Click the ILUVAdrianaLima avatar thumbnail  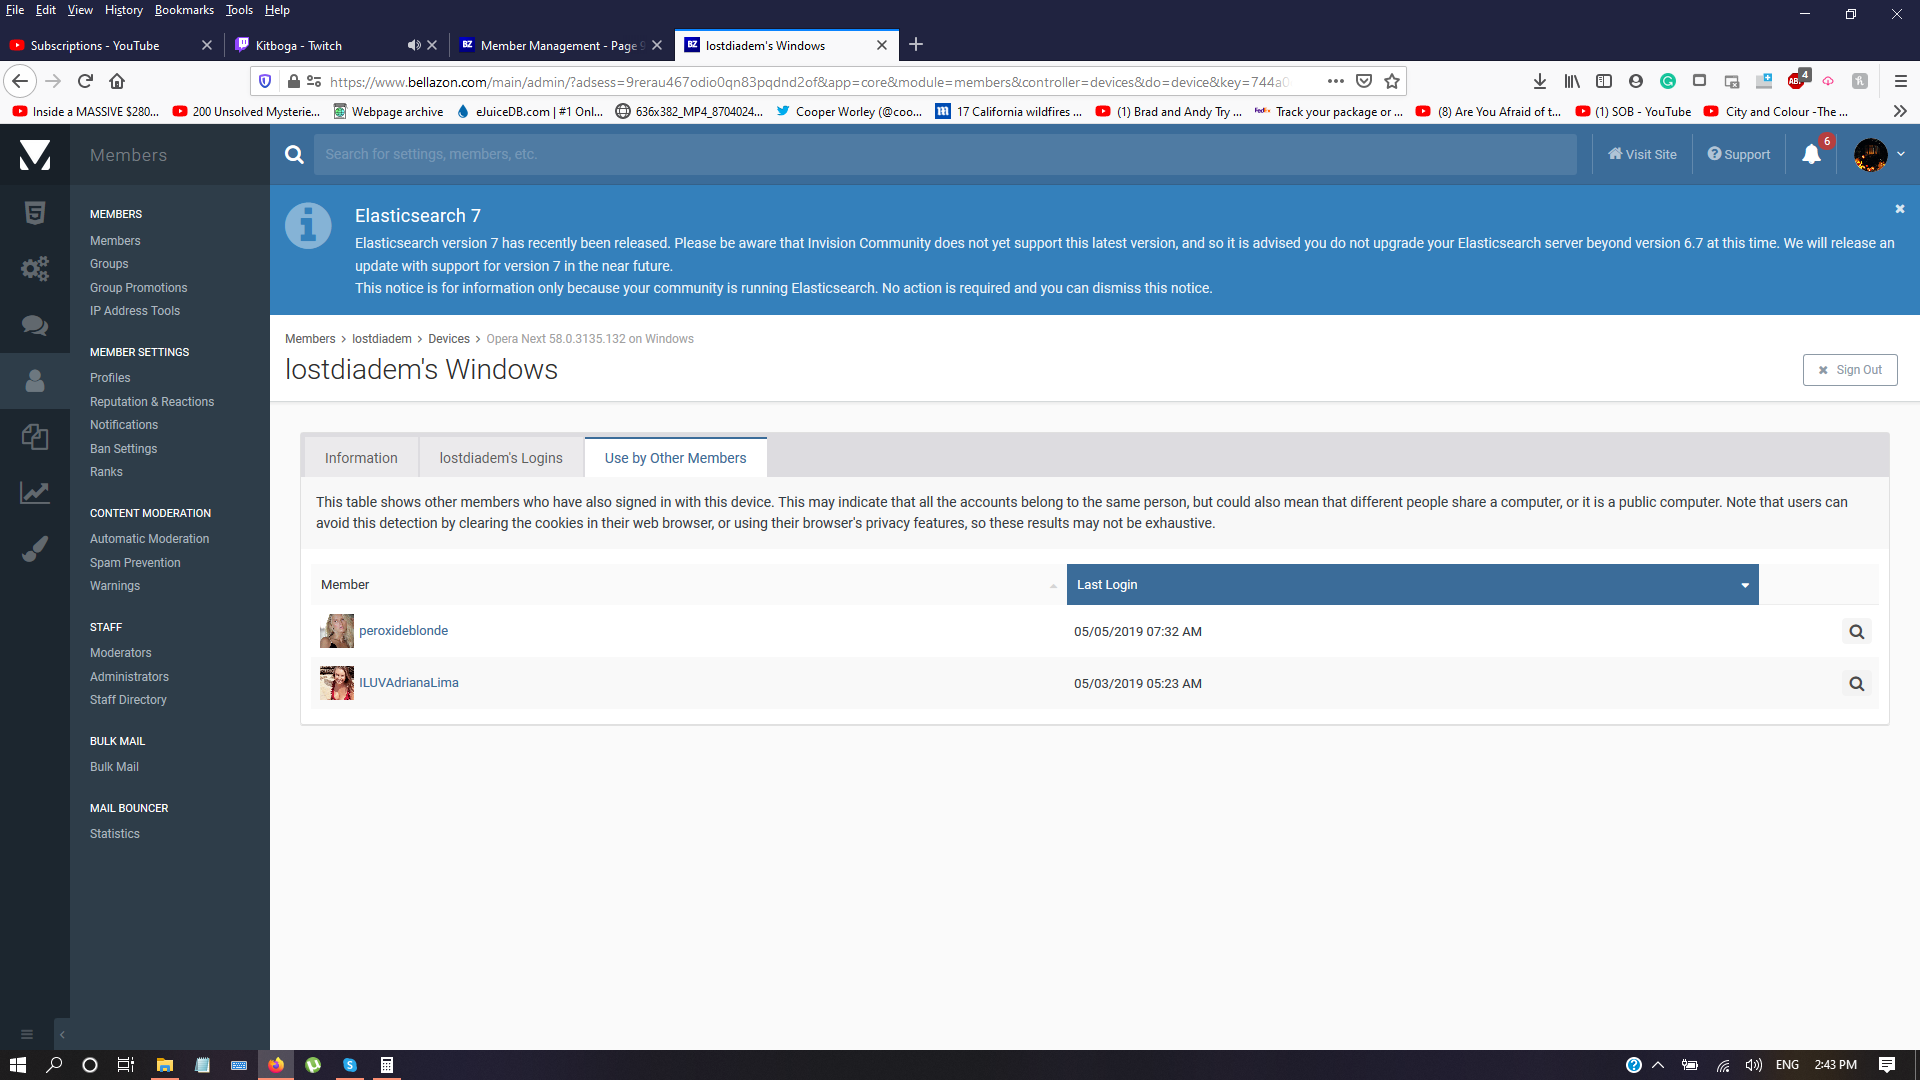point(337,683)
